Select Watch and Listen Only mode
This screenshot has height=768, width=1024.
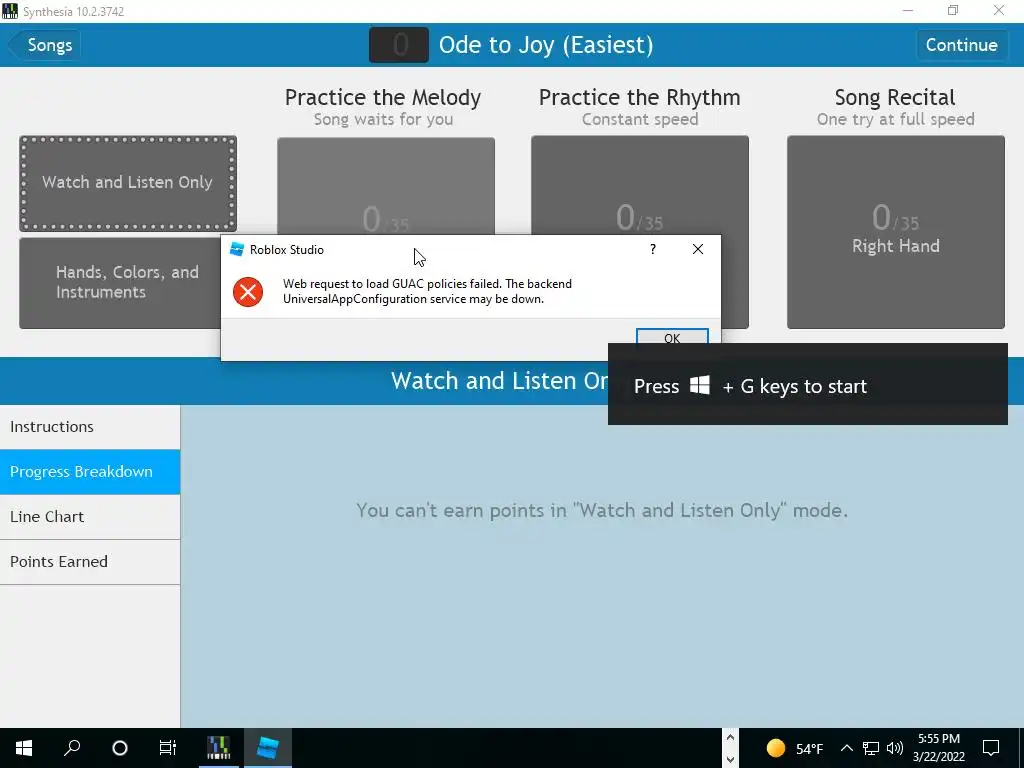click(x=128, y=183)
